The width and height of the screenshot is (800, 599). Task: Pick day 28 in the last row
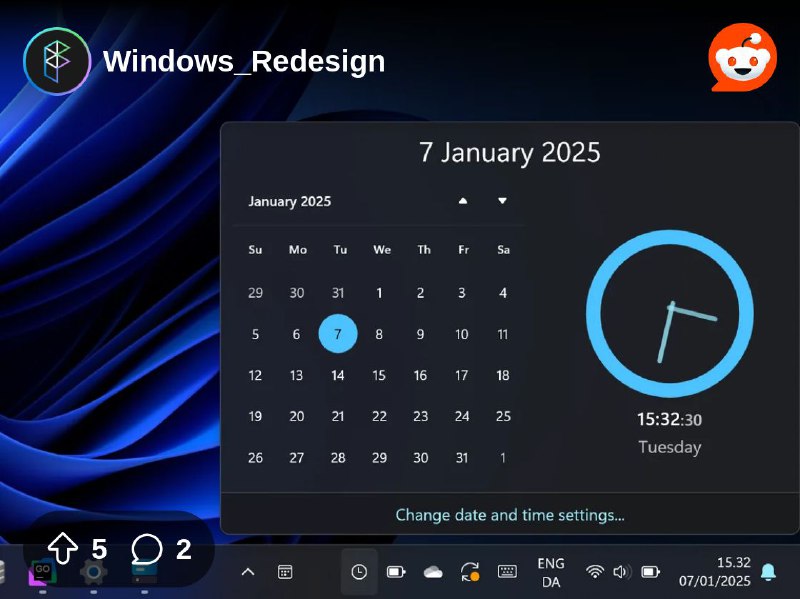point(338,458)
